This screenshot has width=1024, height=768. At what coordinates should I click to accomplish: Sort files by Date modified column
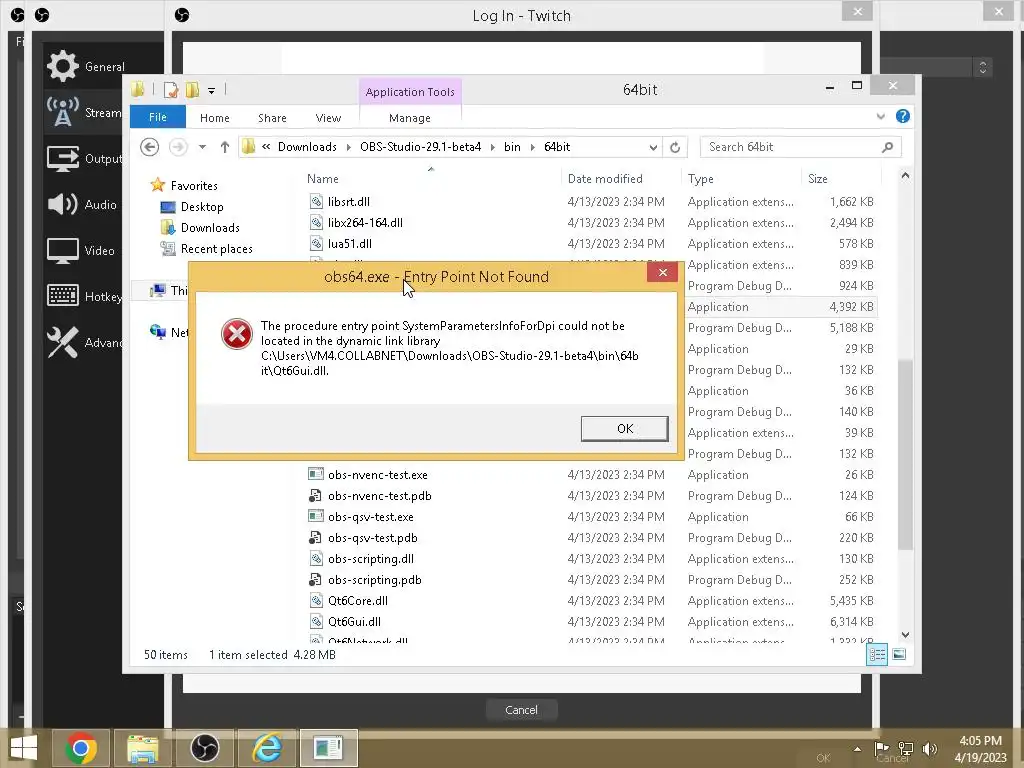pos(605,178)
